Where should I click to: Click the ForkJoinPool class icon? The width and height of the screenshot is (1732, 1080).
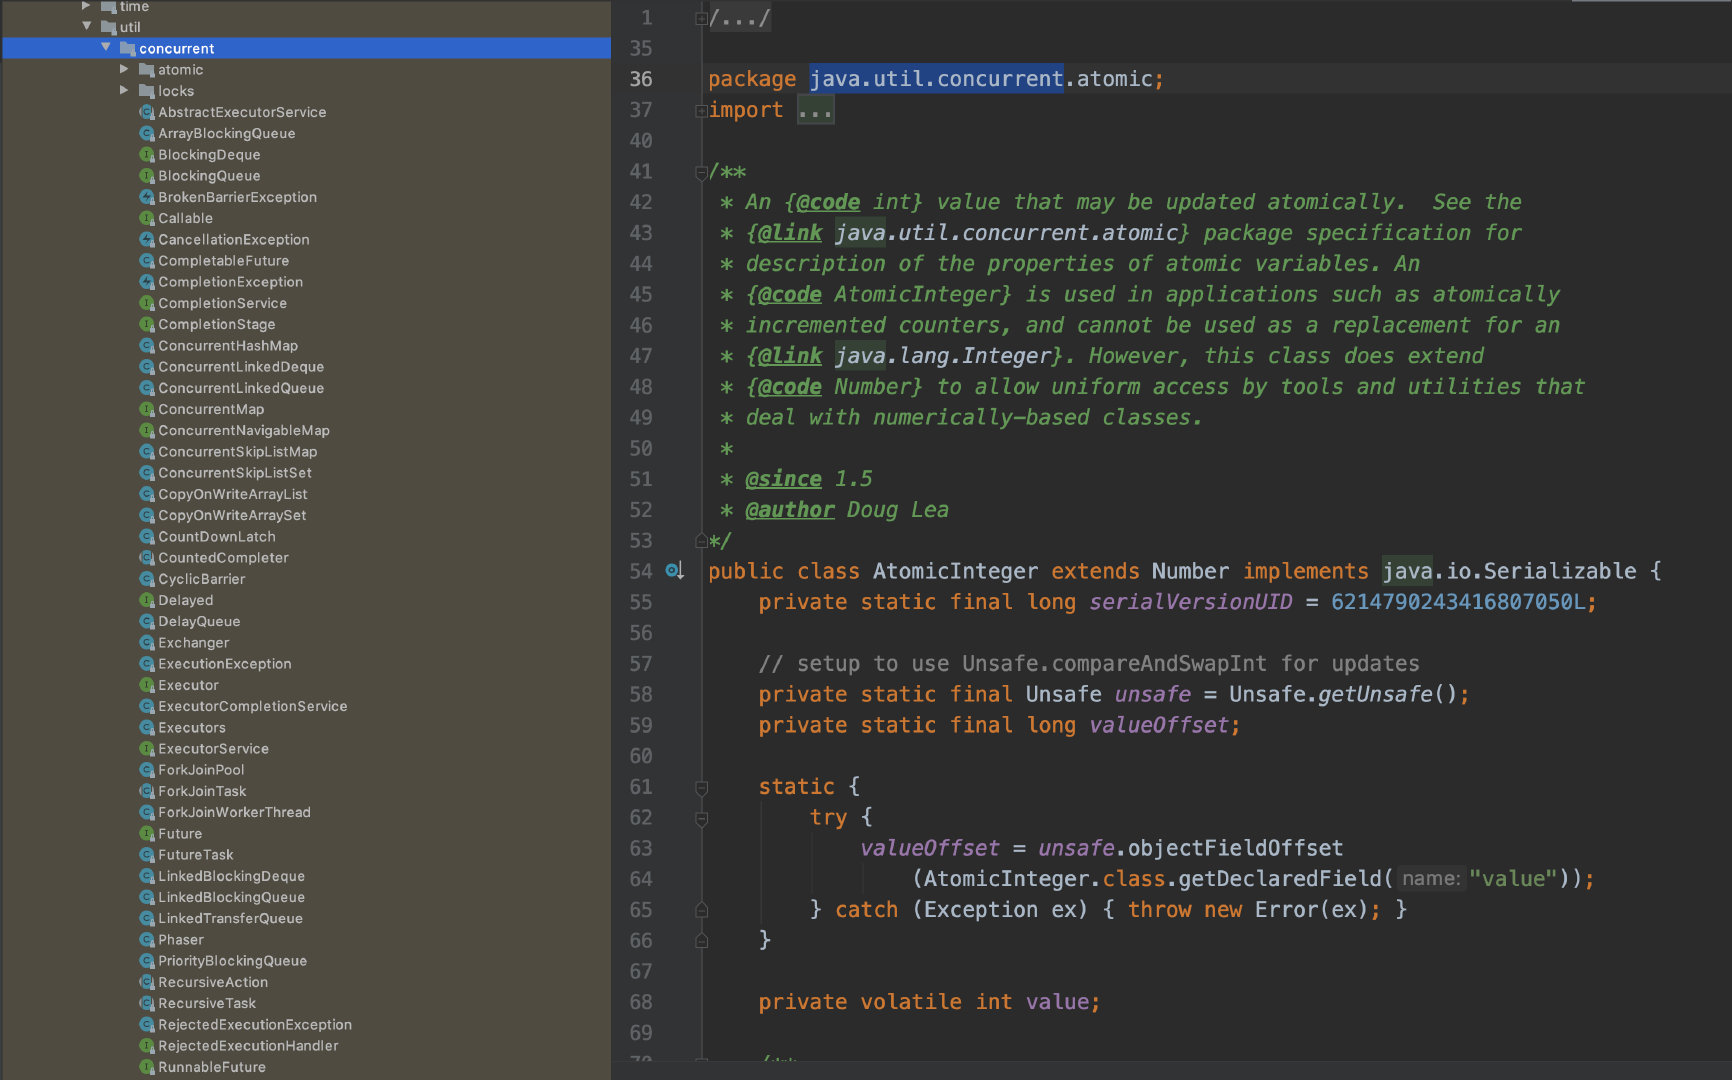coord(146,770)
